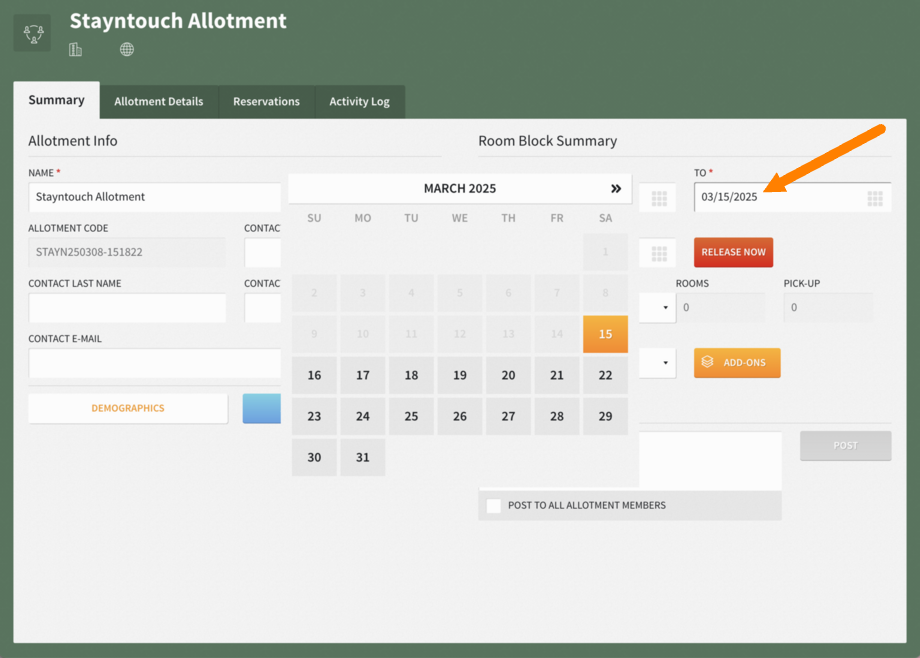Image resolution: width=920 pixels, height=658 pixels.
Task: Select March 29 in the calendar
Action: tap(606, 416)
